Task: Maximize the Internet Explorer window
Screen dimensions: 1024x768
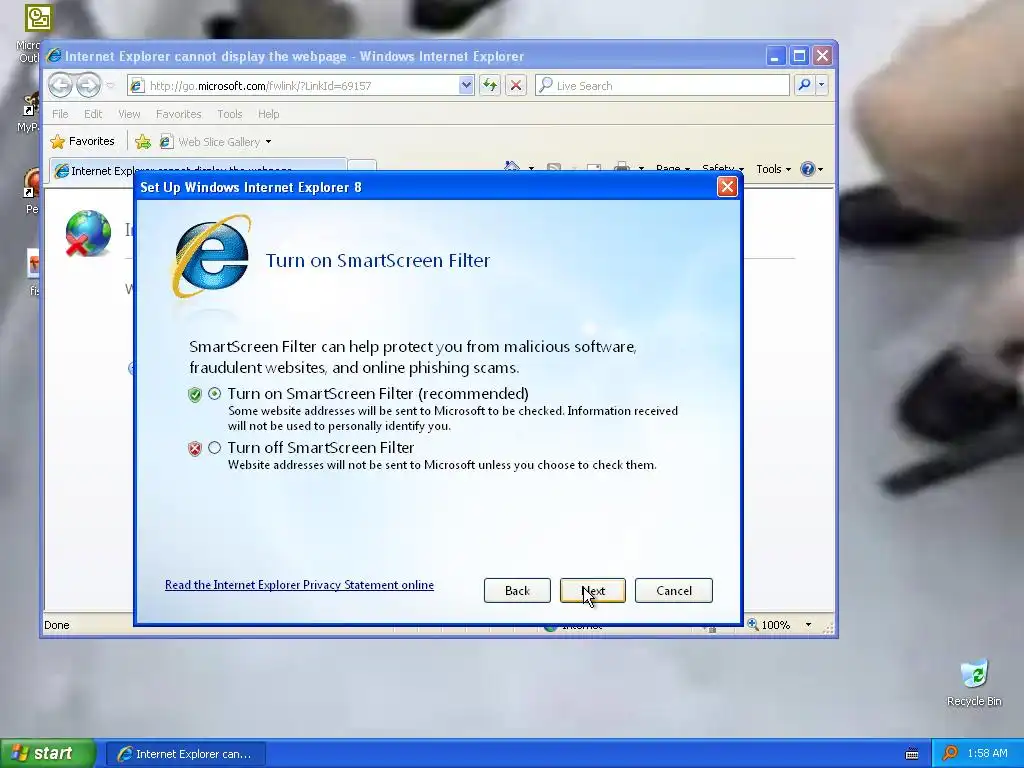Action: click(799, 56)
